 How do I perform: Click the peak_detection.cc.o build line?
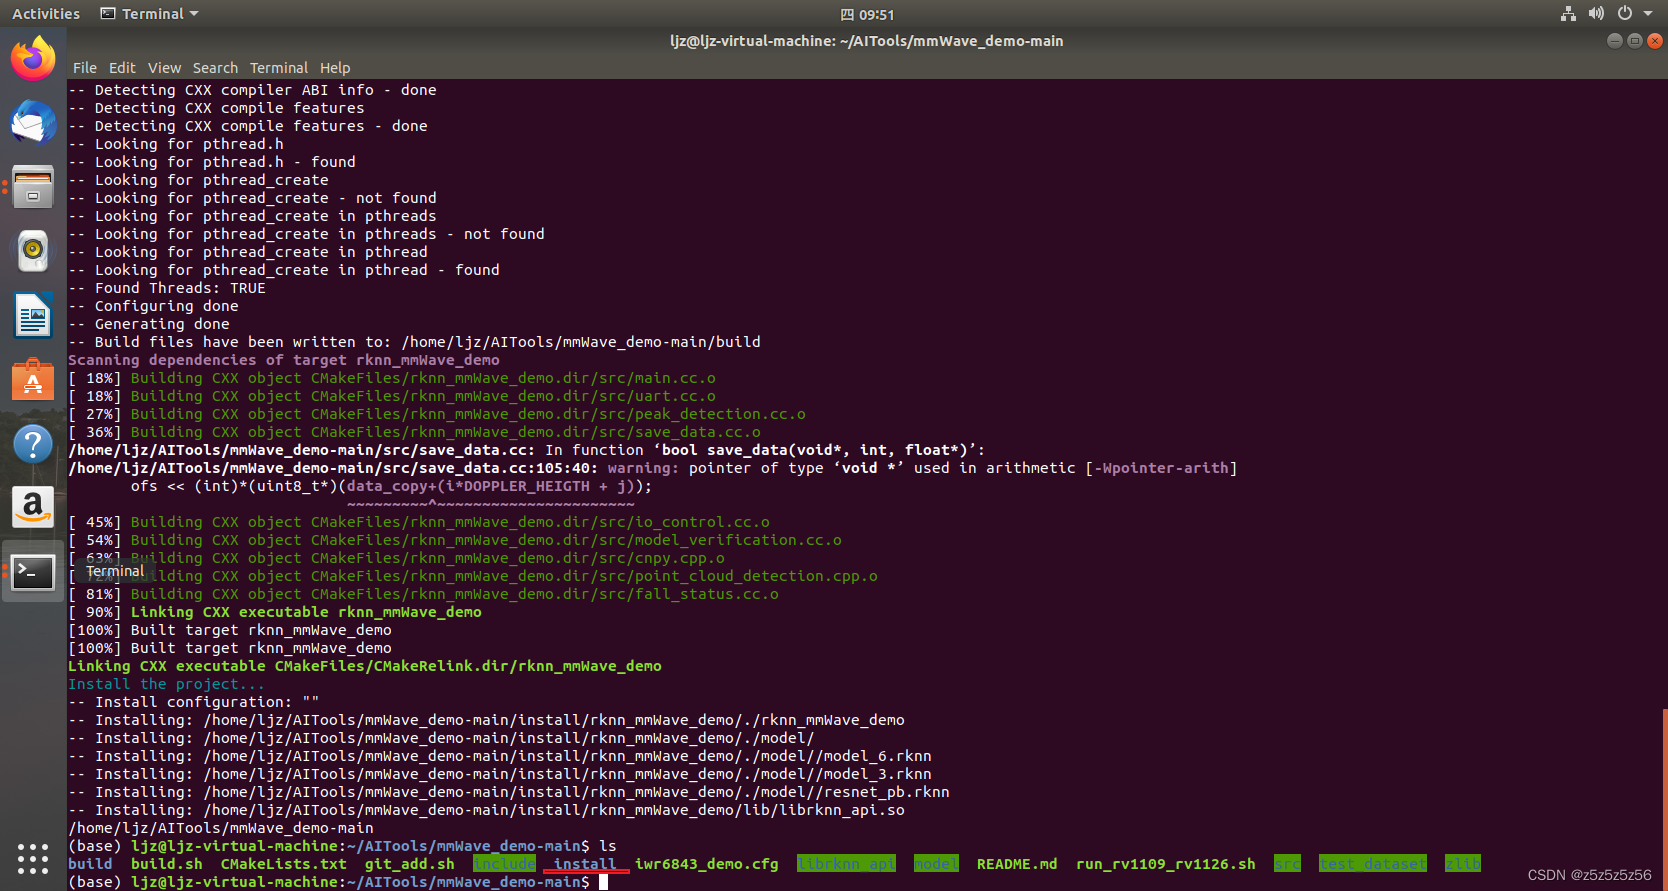(x=437, y=414)
